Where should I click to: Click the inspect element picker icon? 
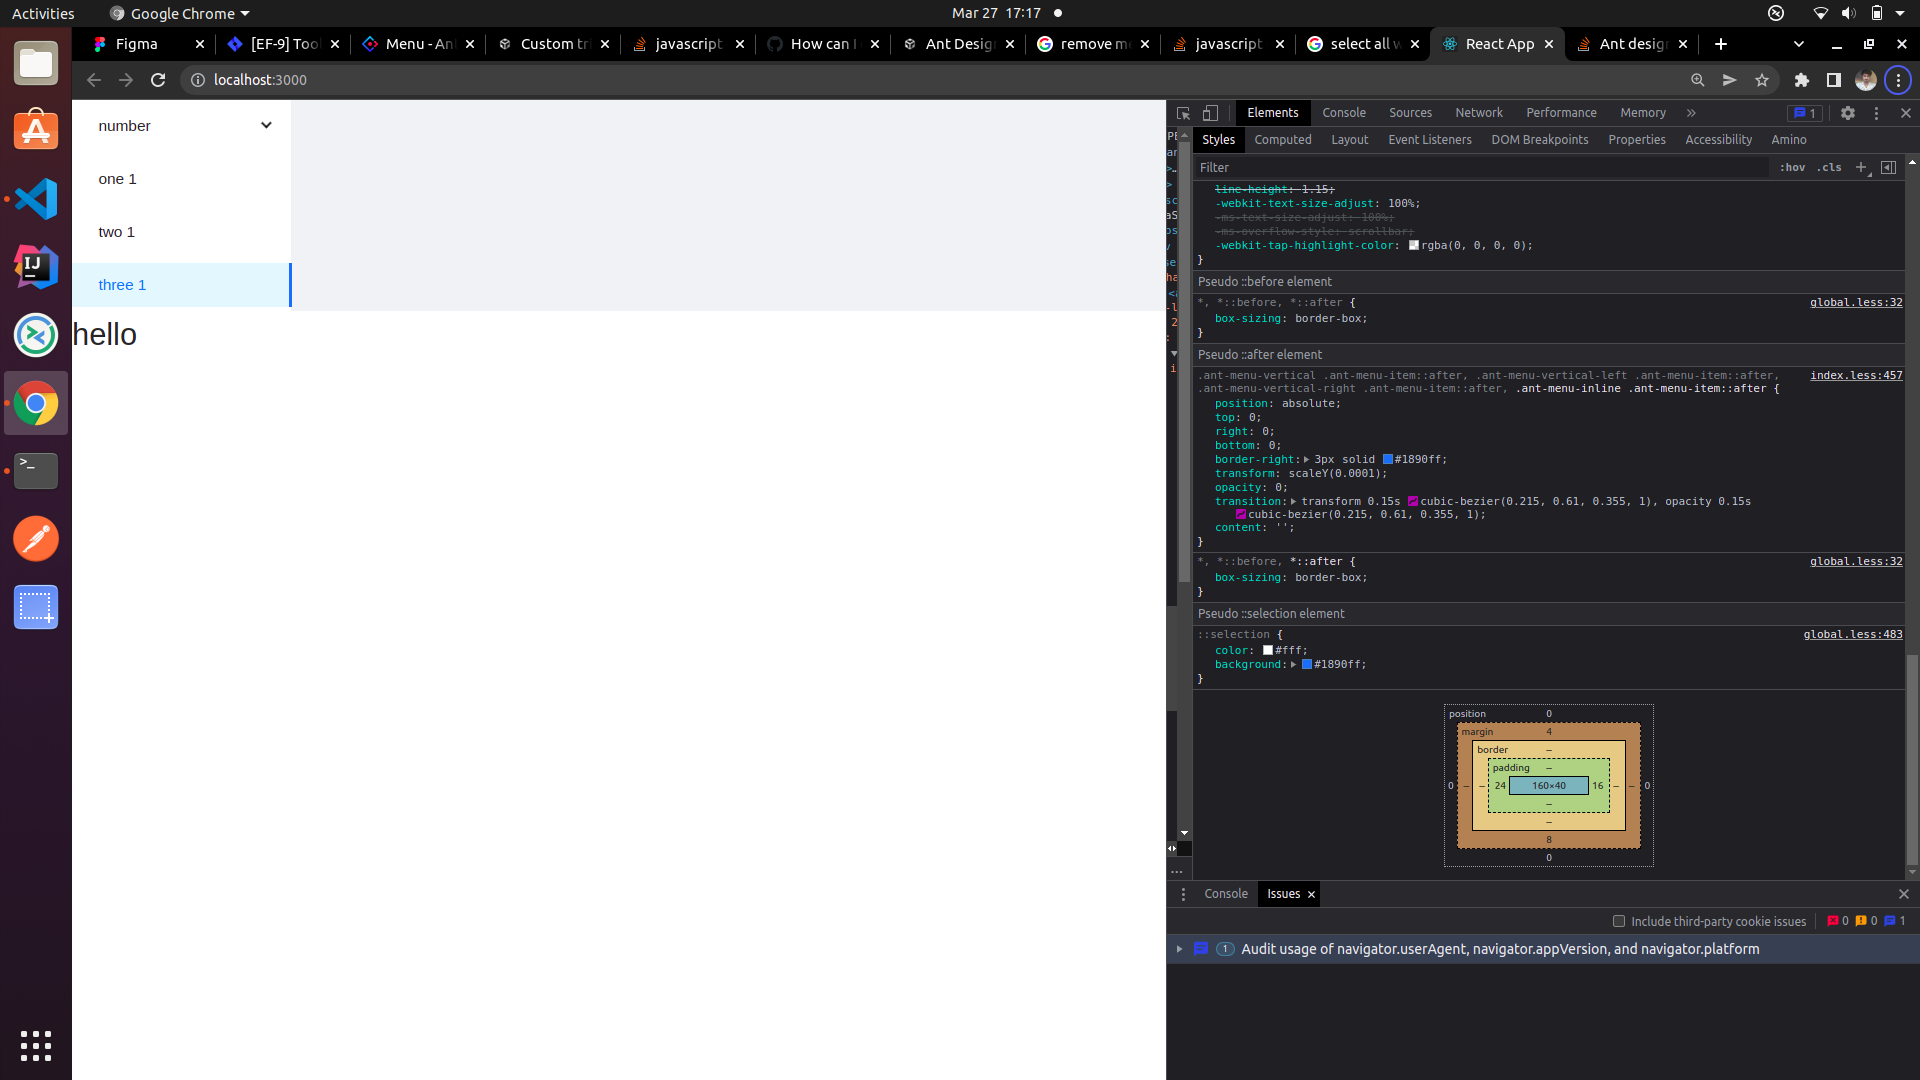pyautogui.click(x=1183, y=113)
